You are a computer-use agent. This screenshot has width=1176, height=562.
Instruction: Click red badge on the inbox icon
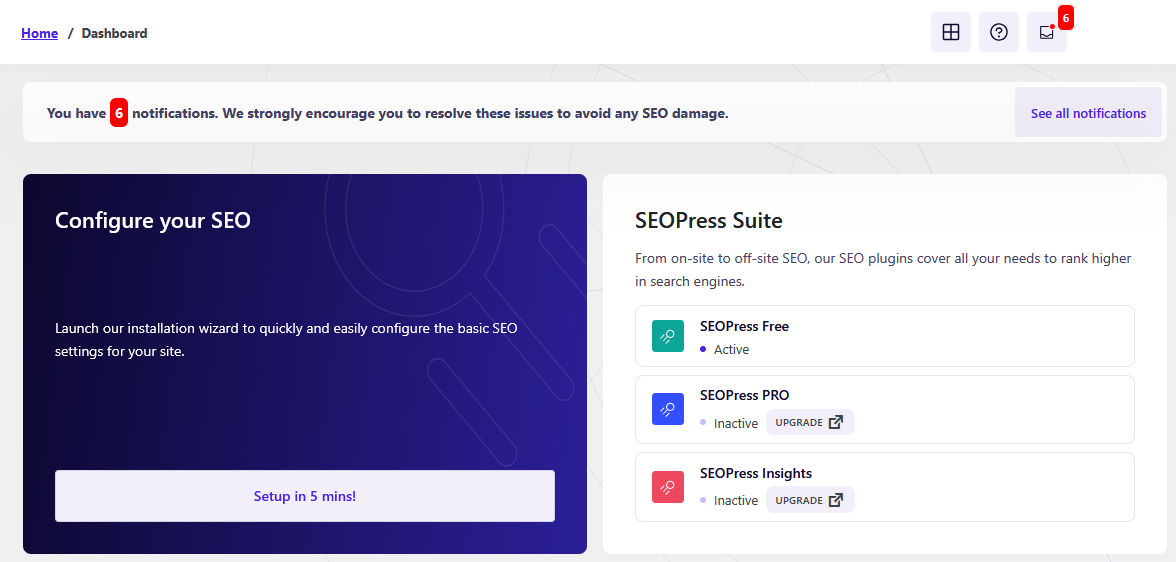1065,18
